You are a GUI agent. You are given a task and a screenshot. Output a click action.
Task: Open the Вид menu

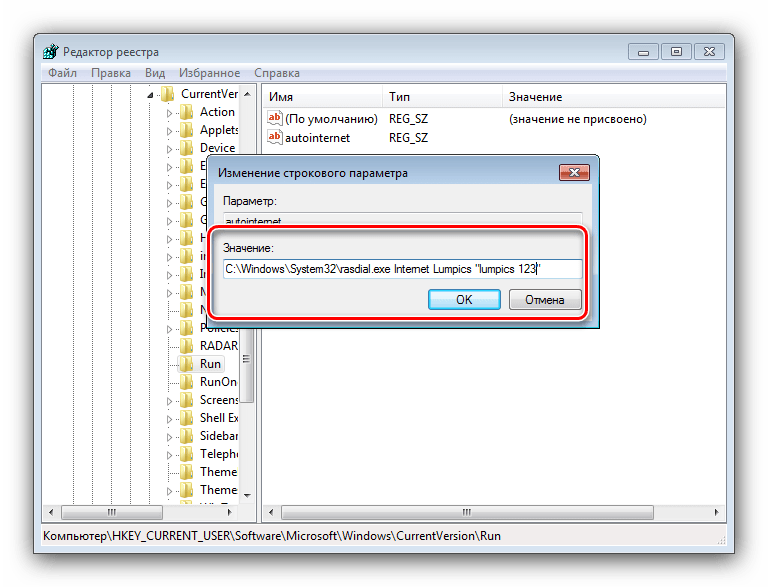(155, 73)
